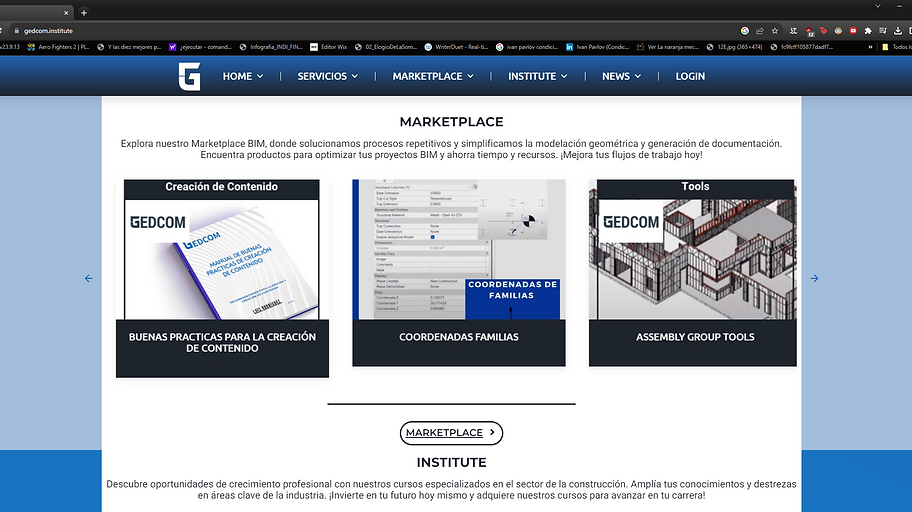Screen dimensions: 912x512
Task: Click the share page icon in address bar
Action: 760,31
